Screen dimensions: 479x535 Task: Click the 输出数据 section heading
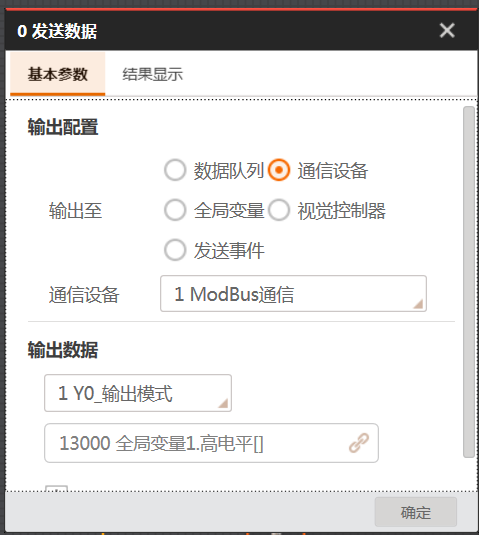63,350
